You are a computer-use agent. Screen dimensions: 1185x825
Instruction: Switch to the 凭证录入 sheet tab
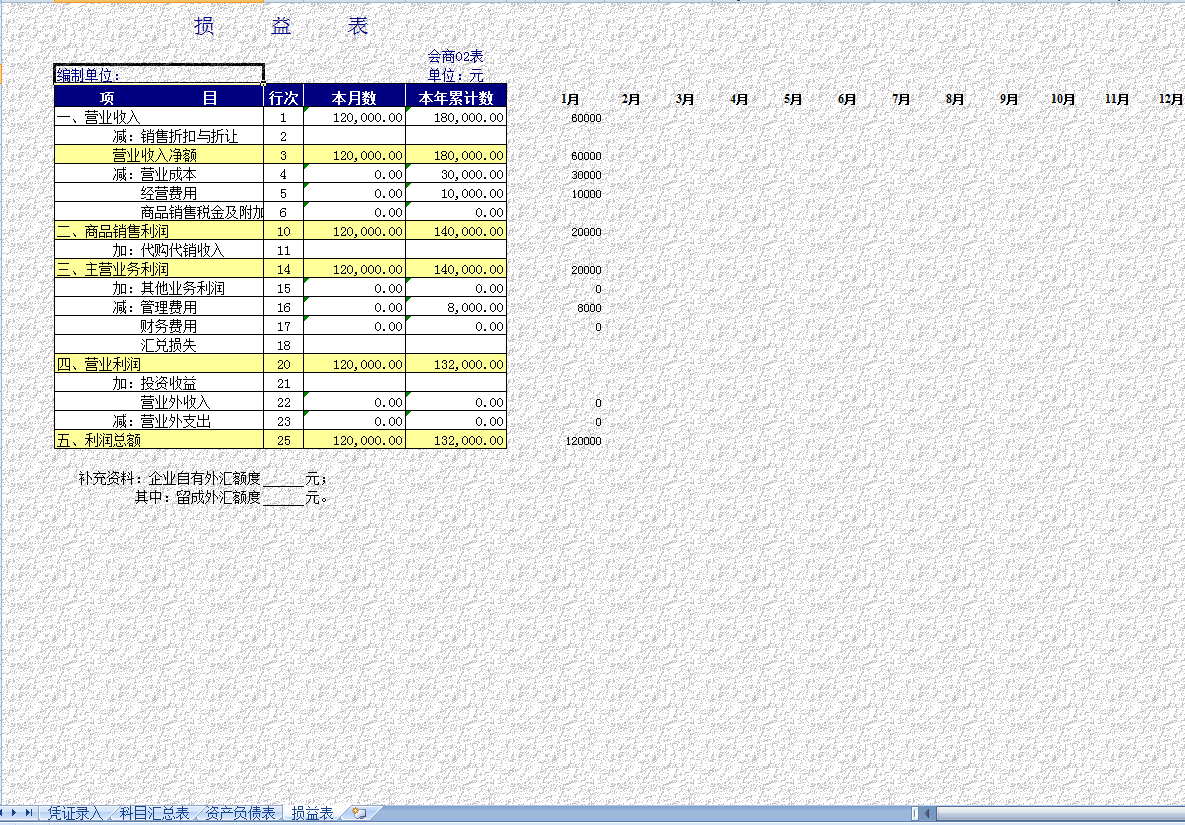coord(74,813)
